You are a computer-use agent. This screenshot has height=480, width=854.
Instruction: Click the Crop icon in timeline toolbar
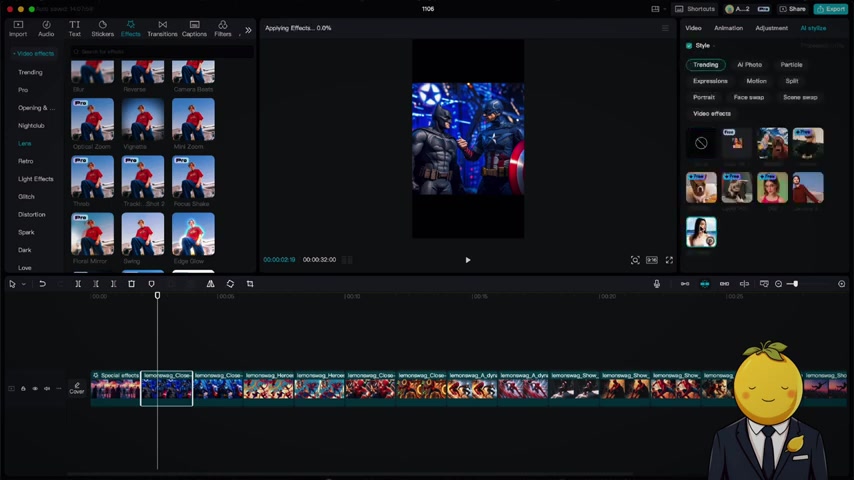250,284
